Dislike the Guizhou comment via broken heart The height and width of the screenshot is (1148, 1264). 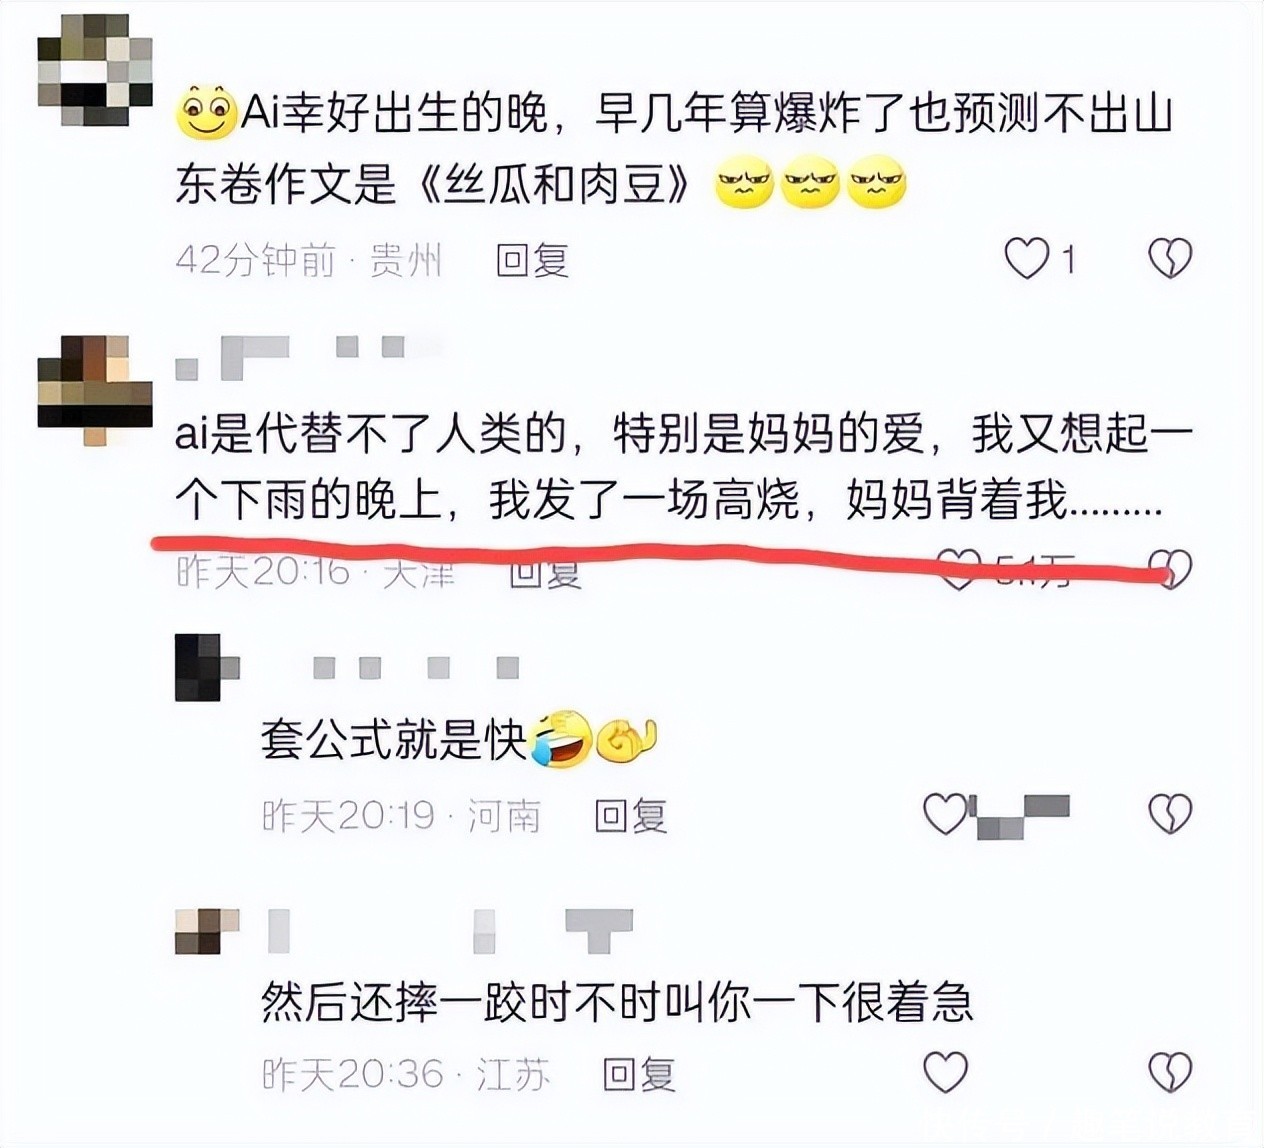(x=1170, y=259)
